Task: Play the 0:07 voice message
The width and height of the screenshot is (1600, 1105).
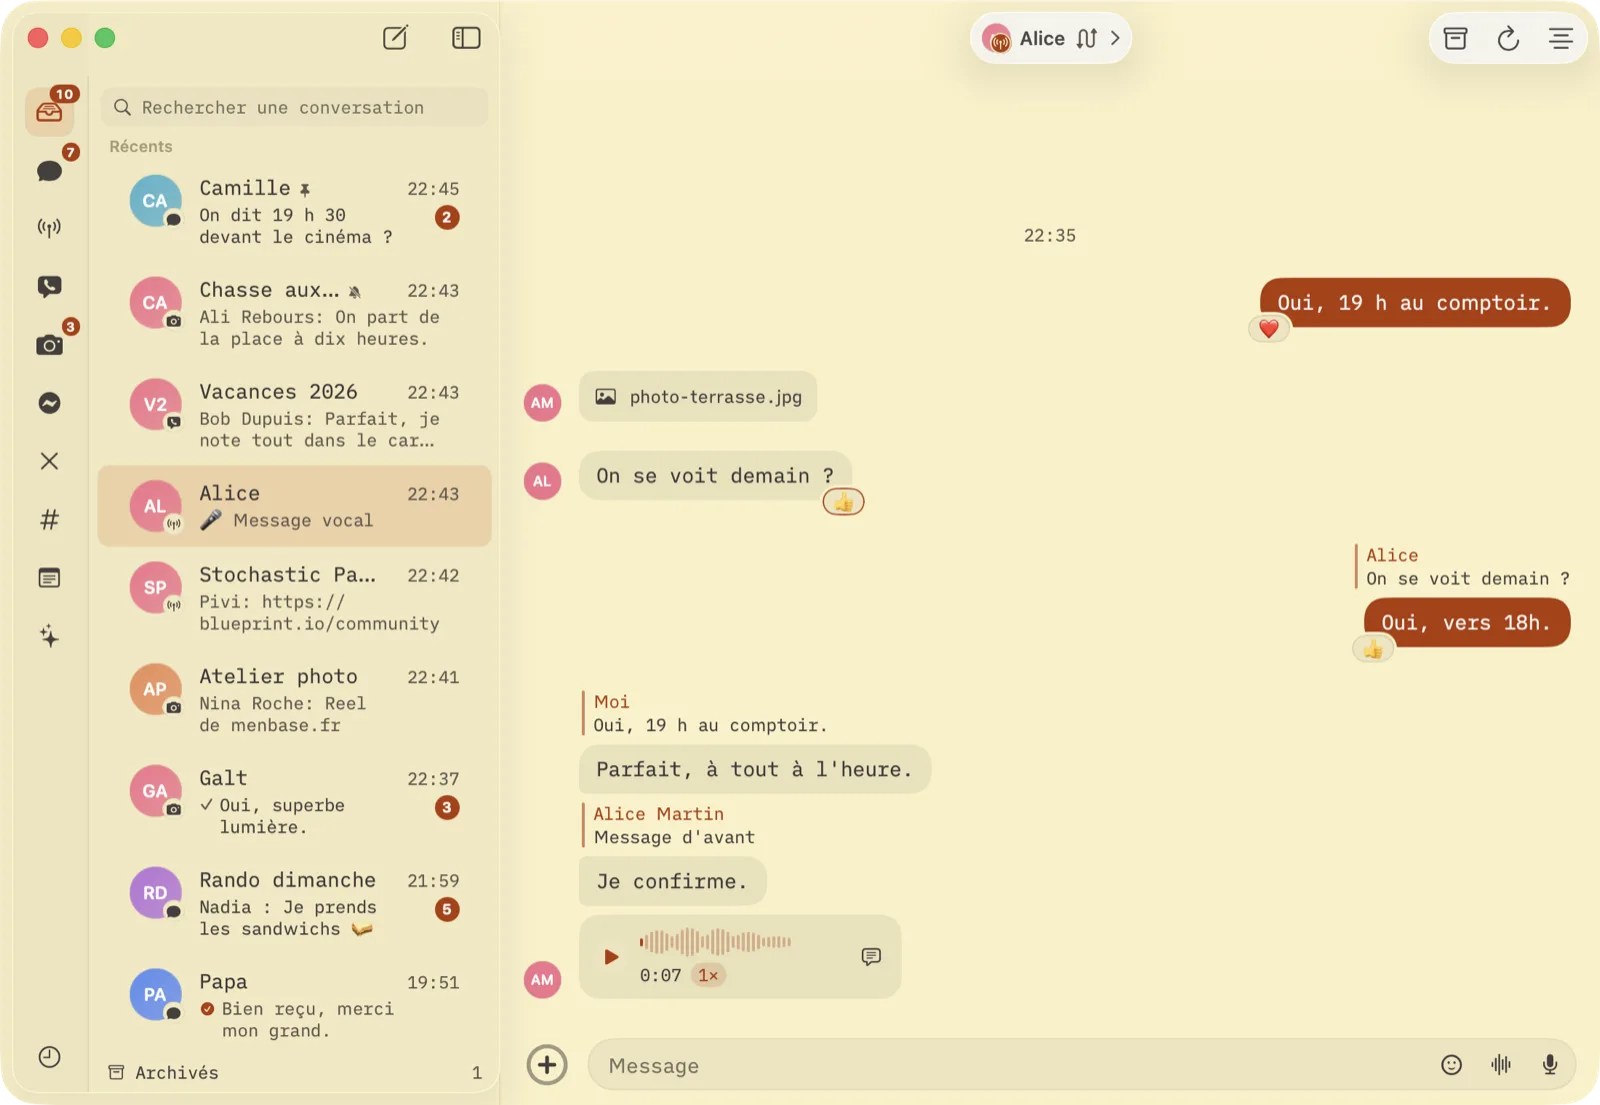Action: coord(611,957)
